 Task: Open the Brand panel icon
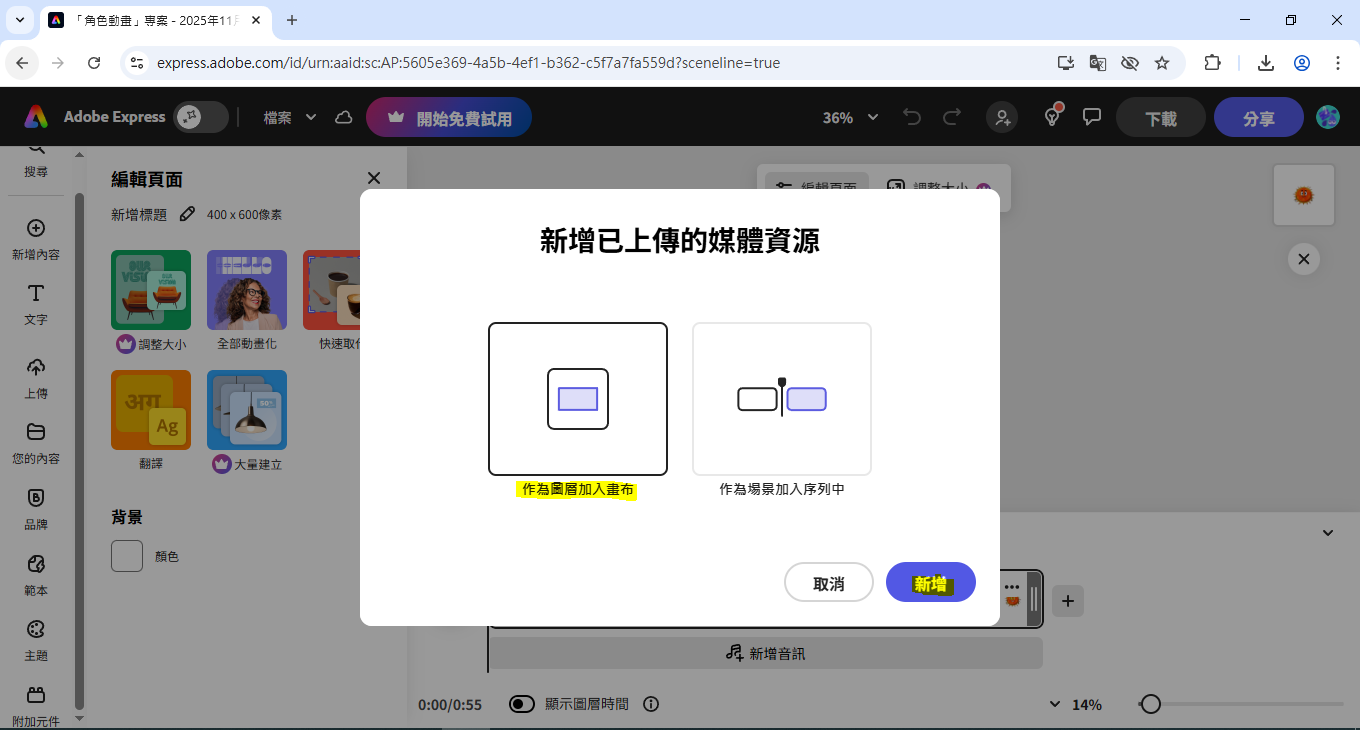coord(36,507)
